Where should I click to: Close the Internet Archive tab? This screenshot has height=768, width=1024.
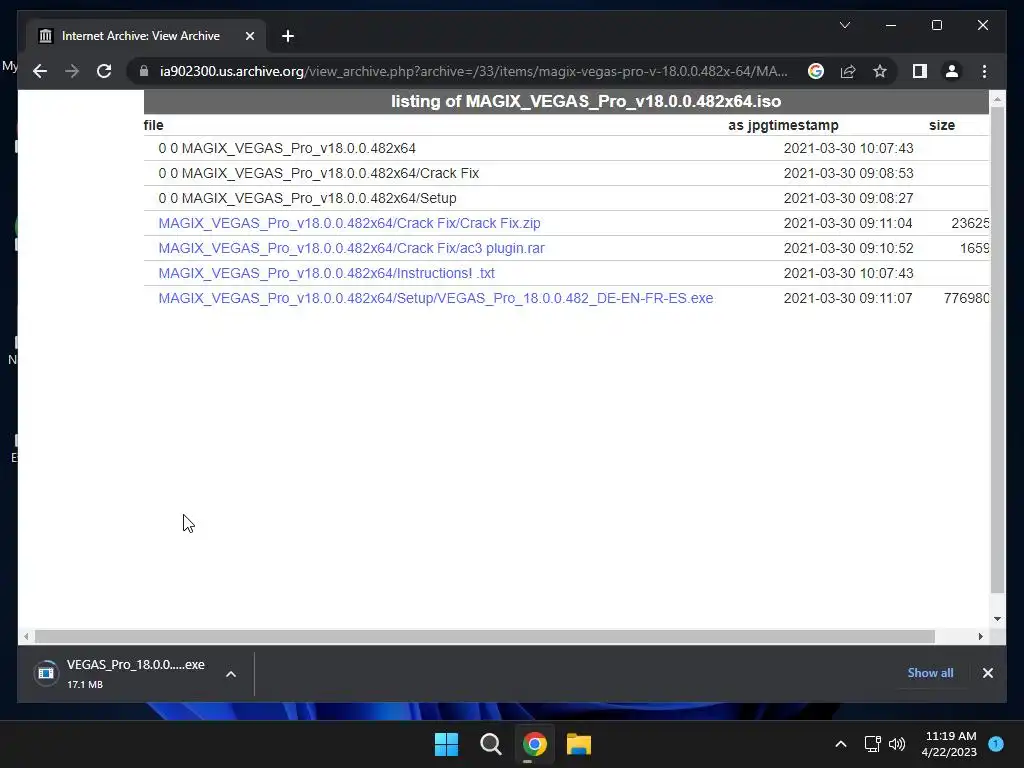coord(249,36)
